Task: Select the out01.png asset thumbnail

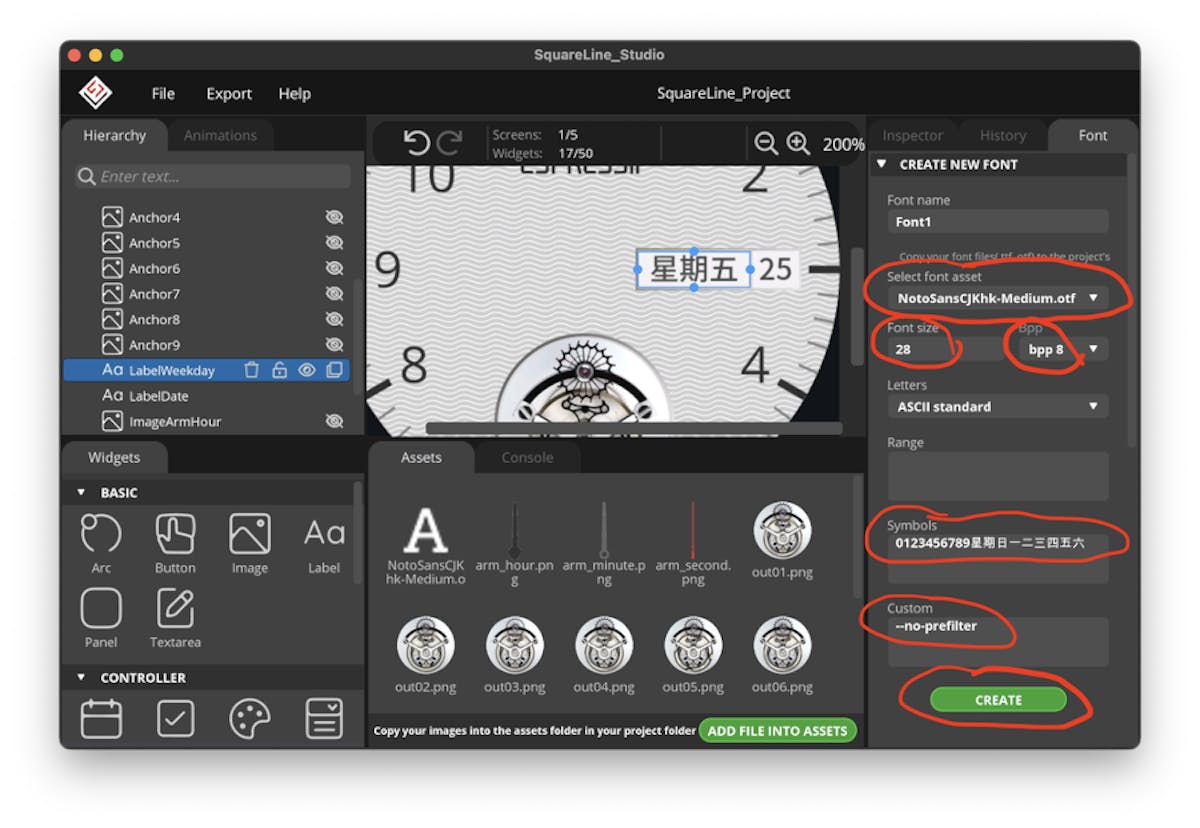Action: tap(782, 530)
